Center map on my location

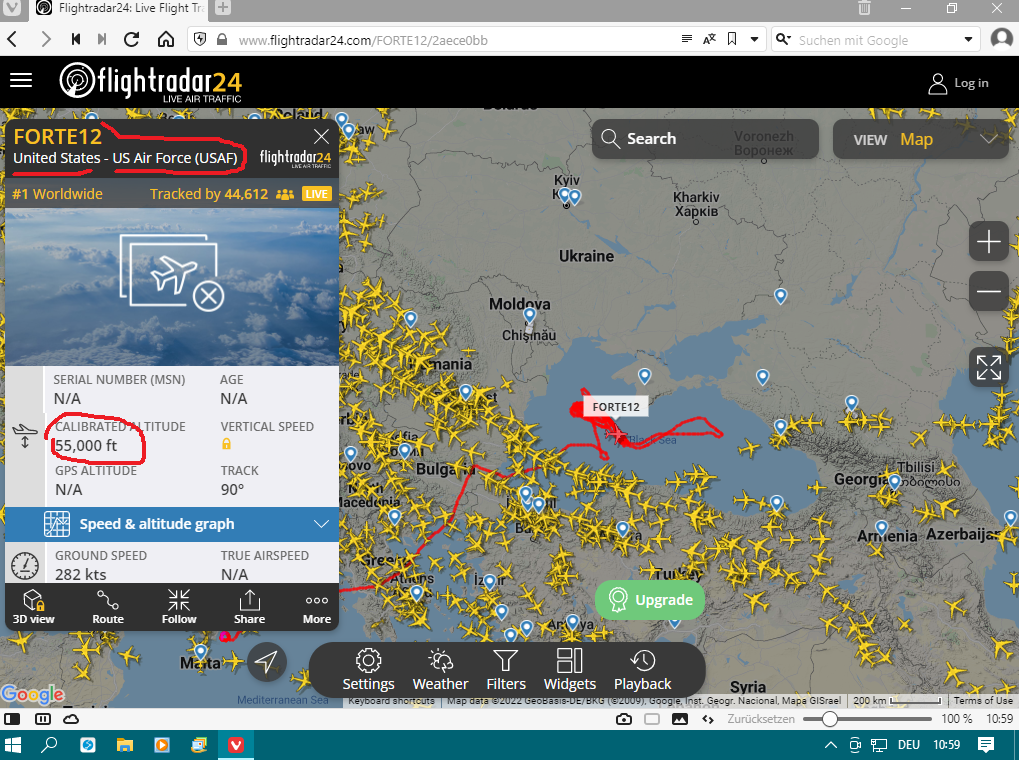[266, 662]
